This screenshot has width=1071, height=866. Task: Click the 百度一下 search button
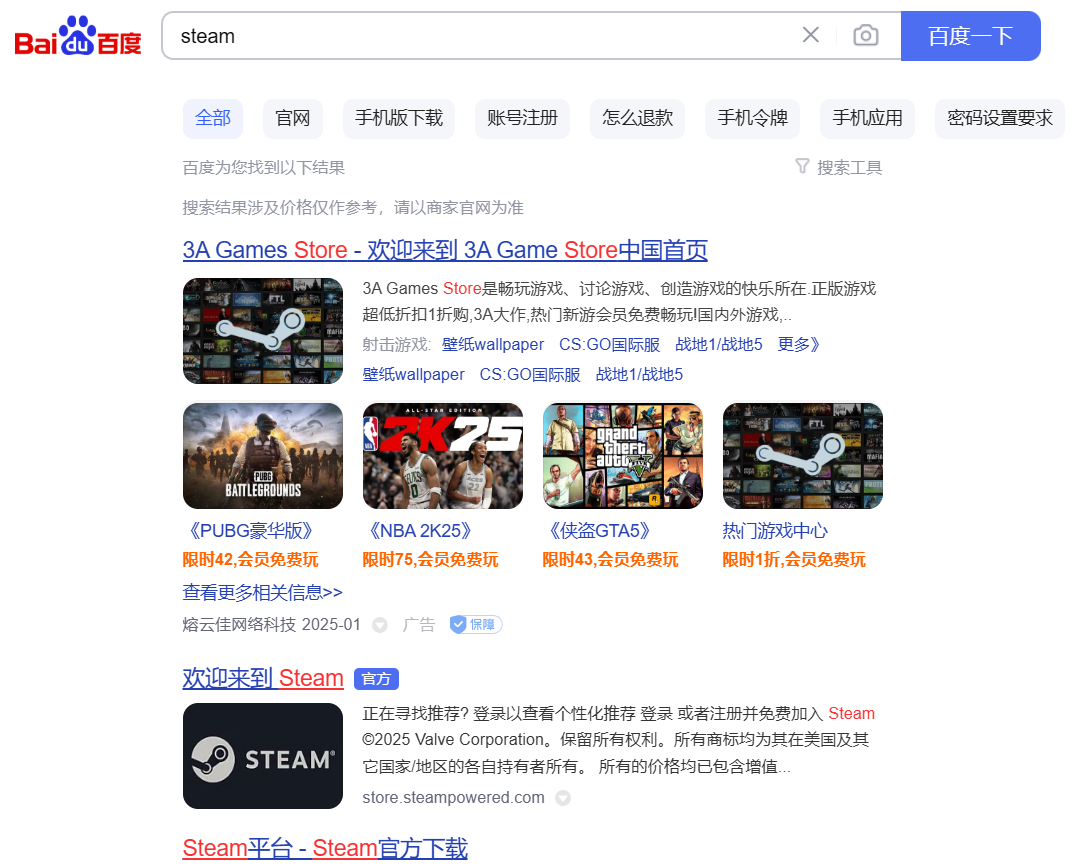click(971, 36)
